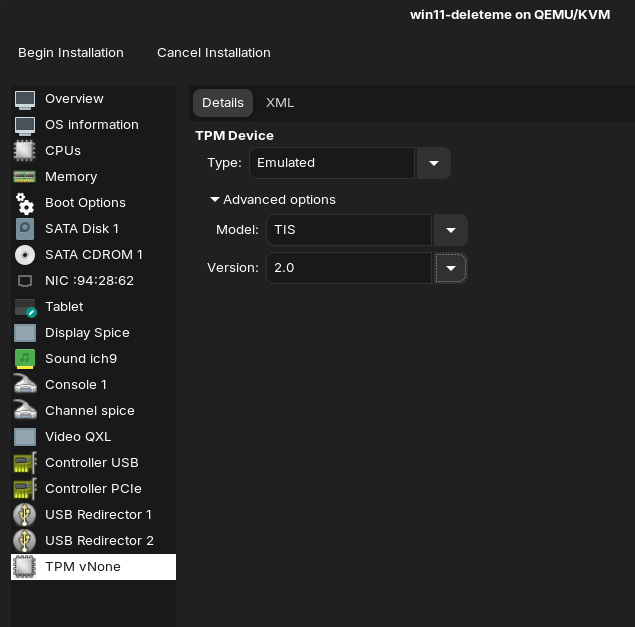Click the Type field showing Emulated
The image size is (635, 627).
click(332, 163)
